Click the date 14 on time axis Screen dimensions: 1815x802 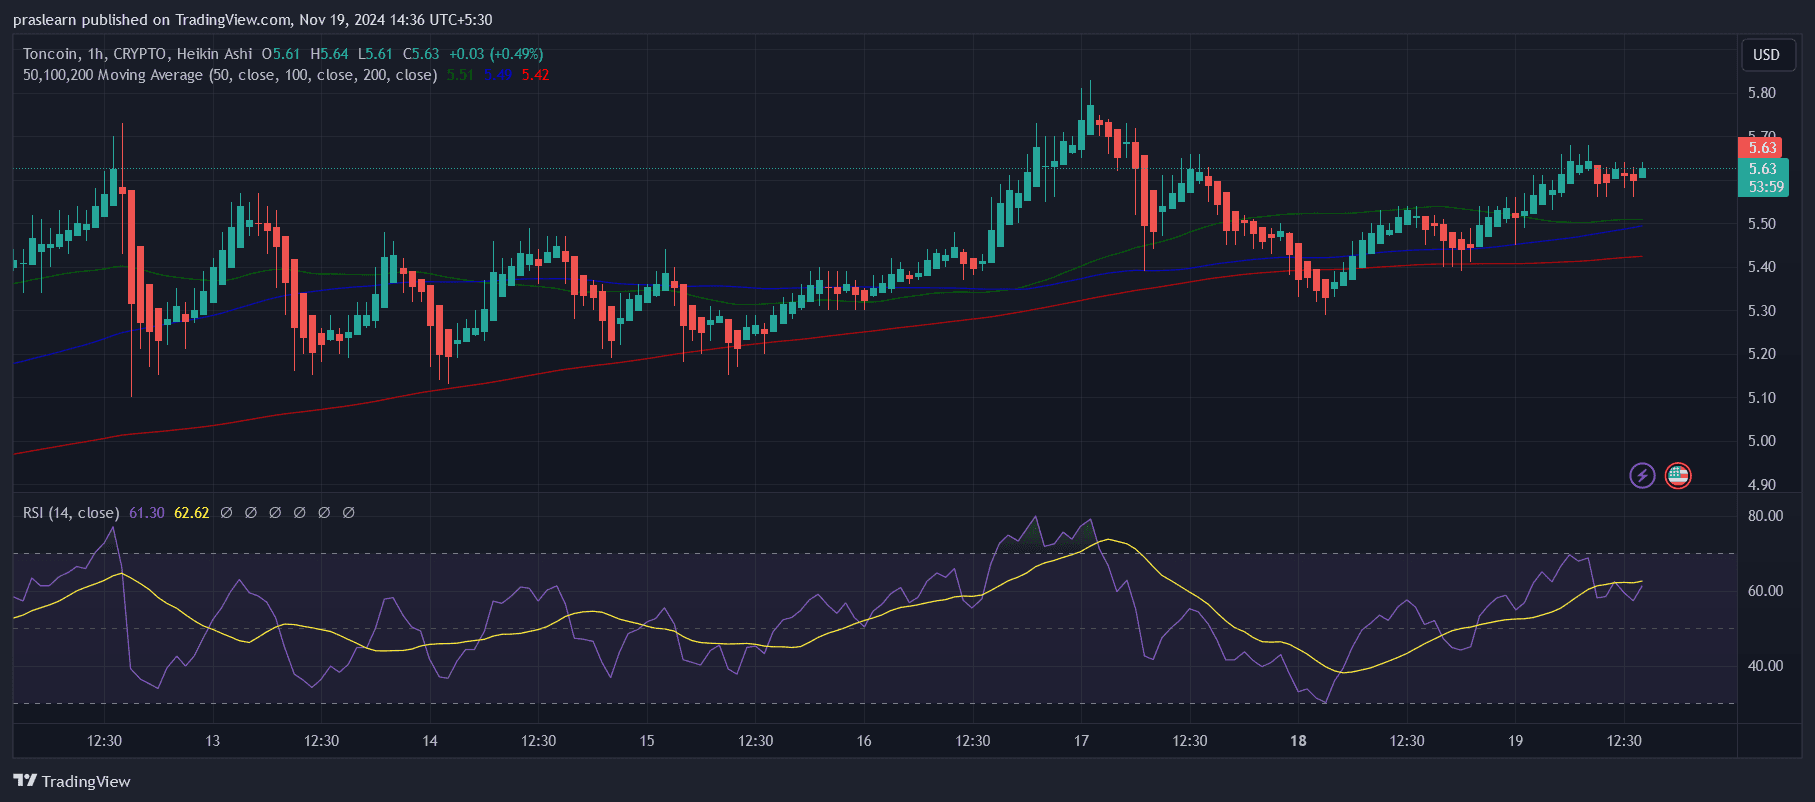[x=430, y=741]
